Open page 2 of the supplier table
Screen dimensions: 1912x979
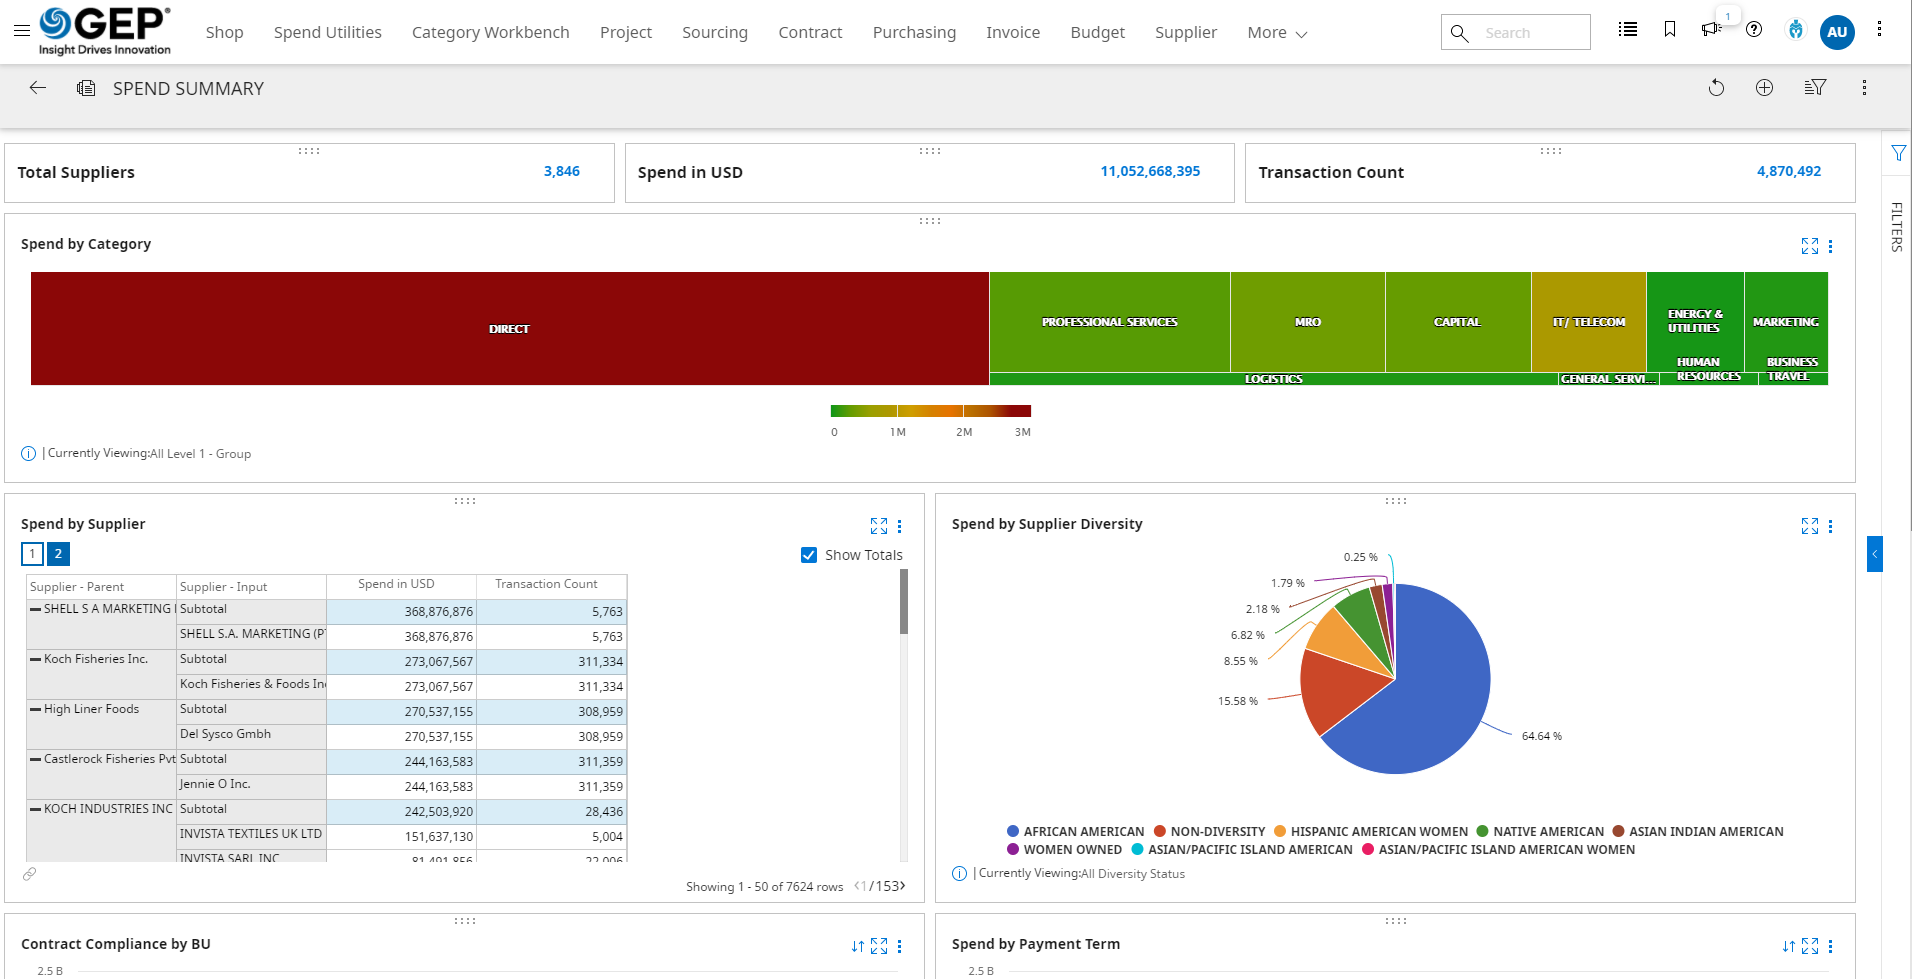(58, 553)
